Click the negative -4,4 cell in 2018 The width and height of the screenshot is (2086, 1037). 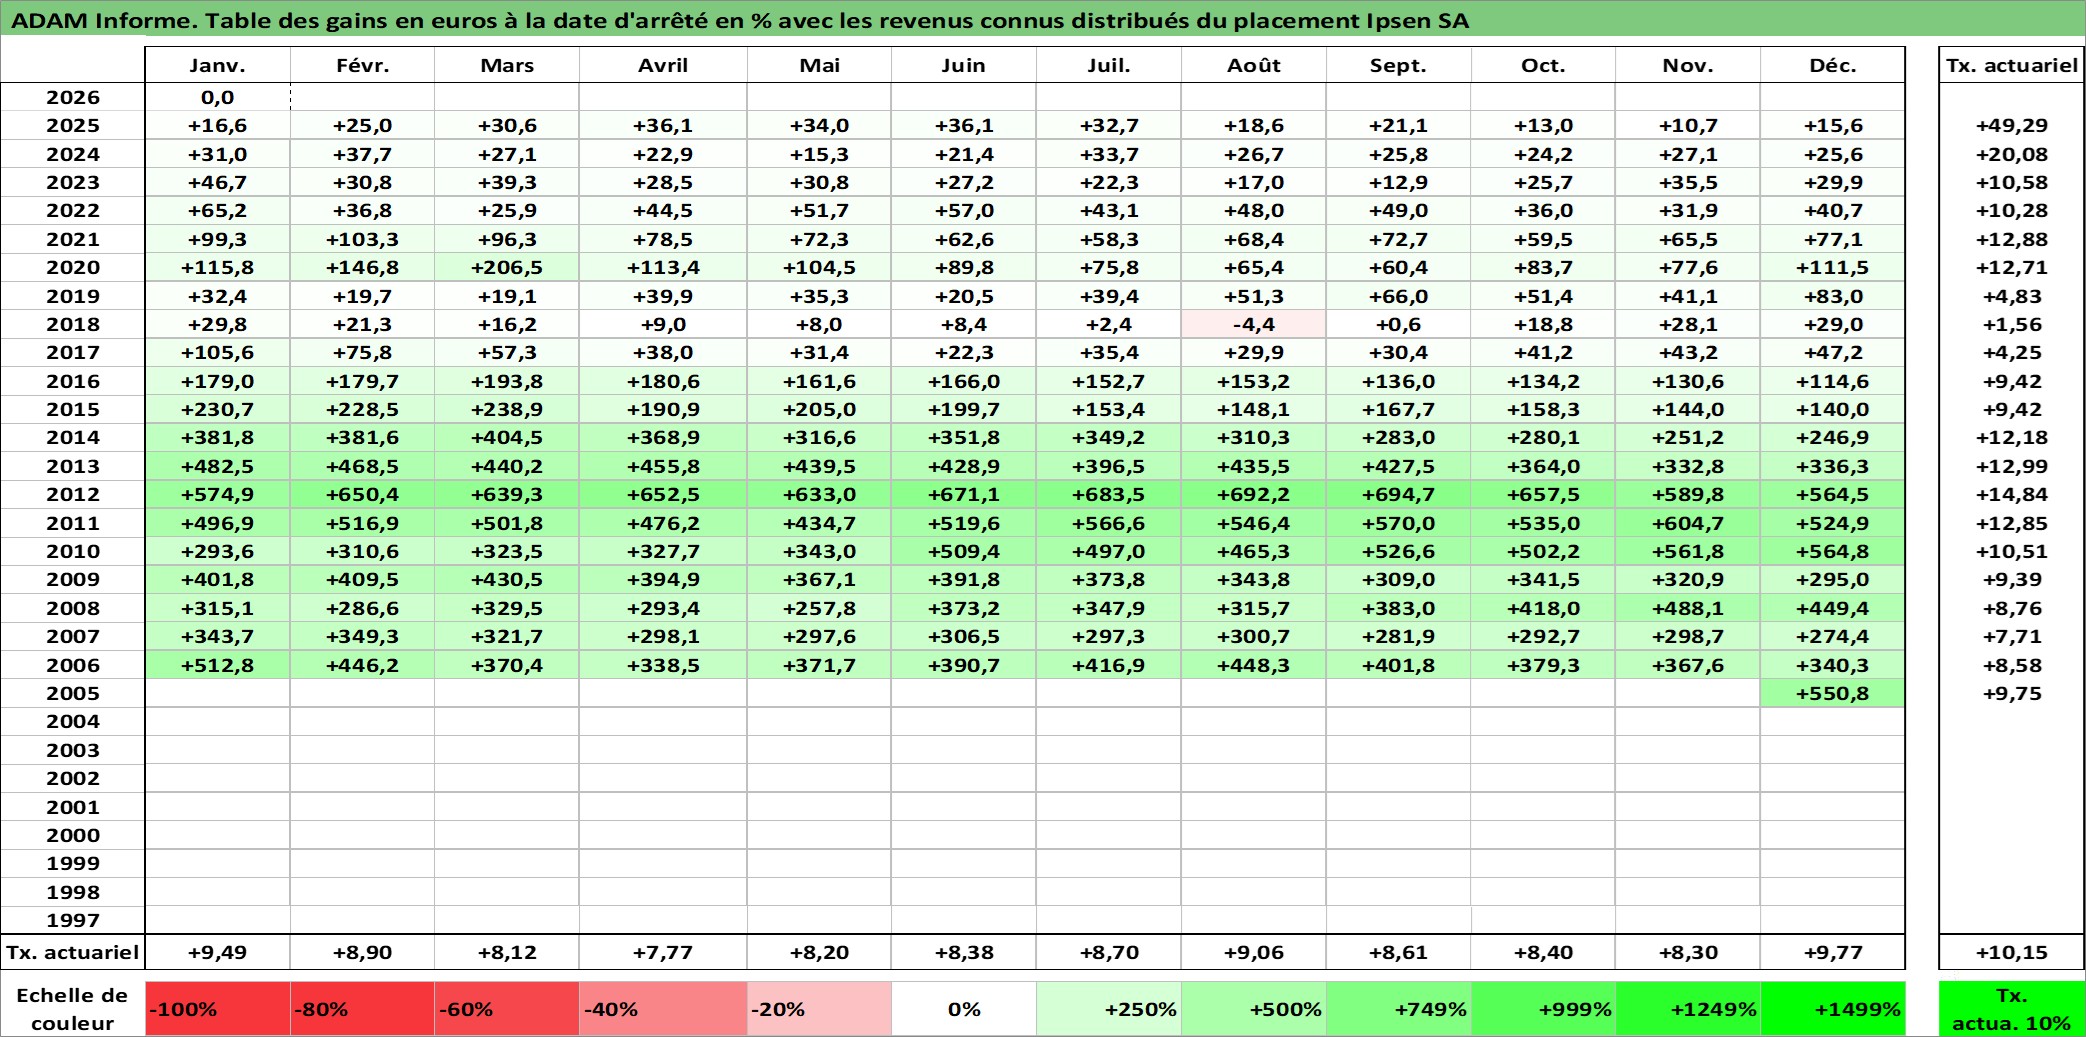pyautogui.click(x=1254, y=324)
